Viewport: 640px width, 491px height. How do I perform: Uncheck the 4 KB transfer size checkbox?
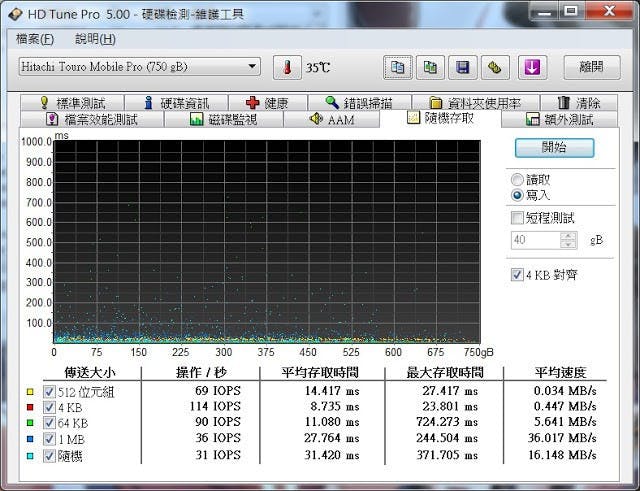[49, 407]
